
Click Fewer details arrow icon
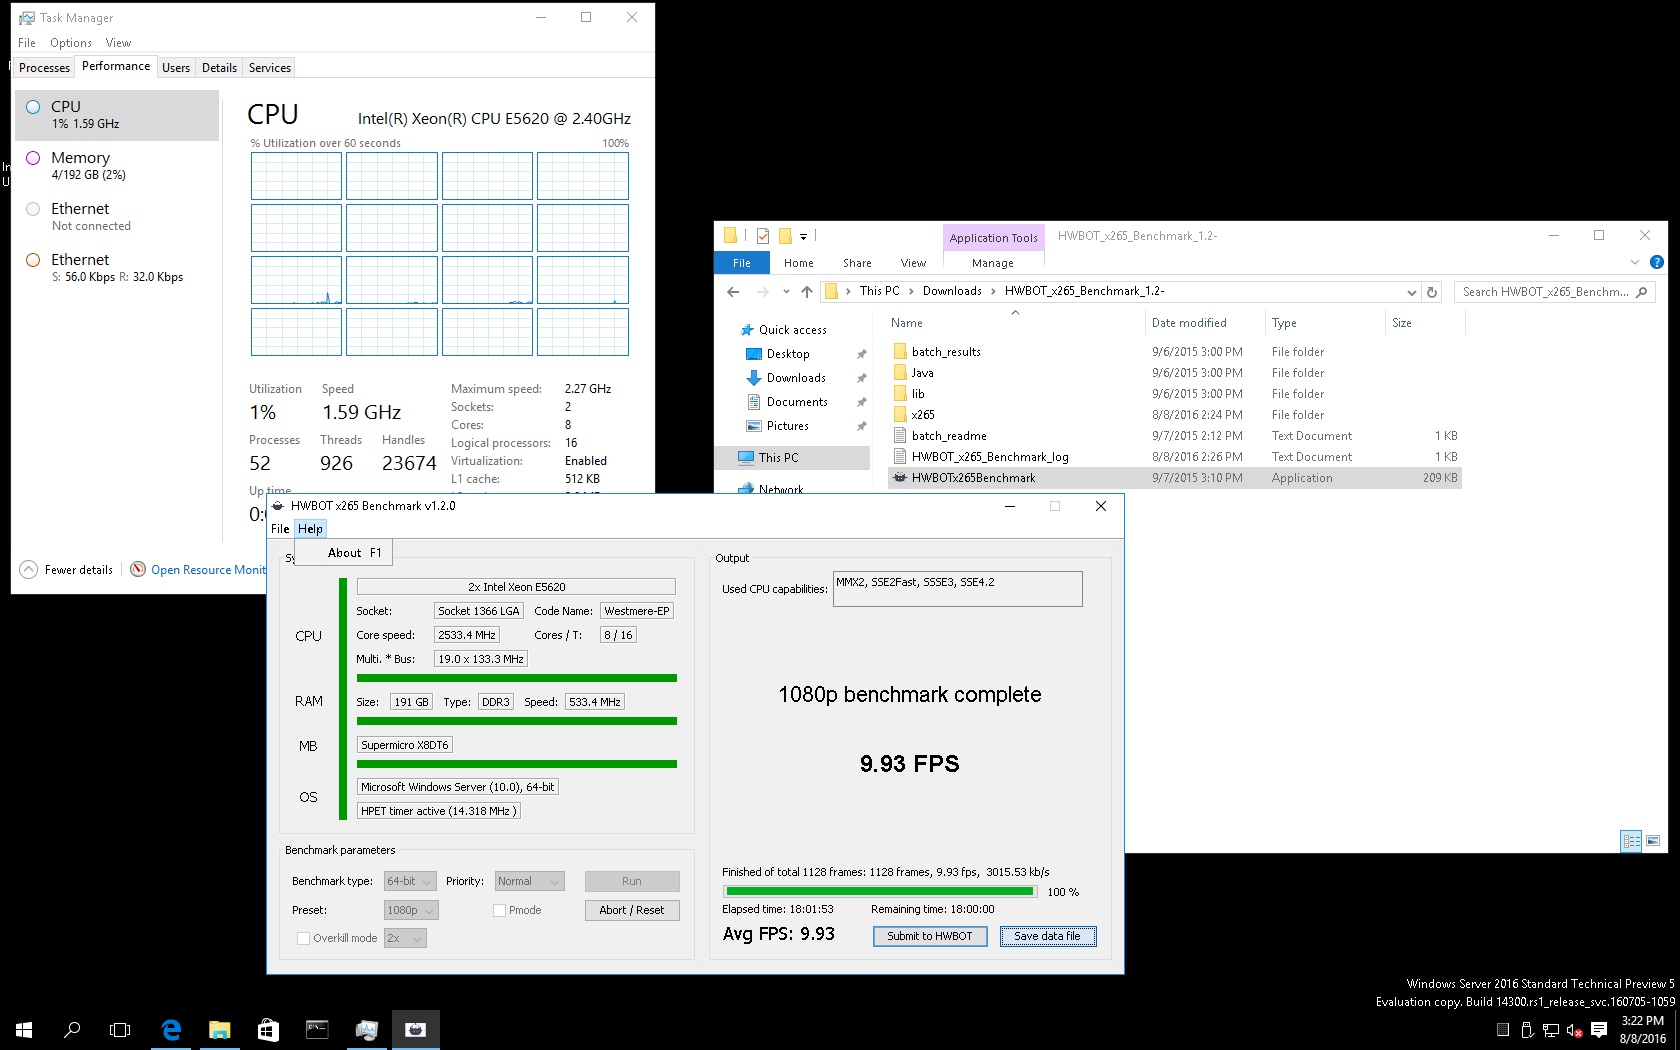[x=29, y=569]
